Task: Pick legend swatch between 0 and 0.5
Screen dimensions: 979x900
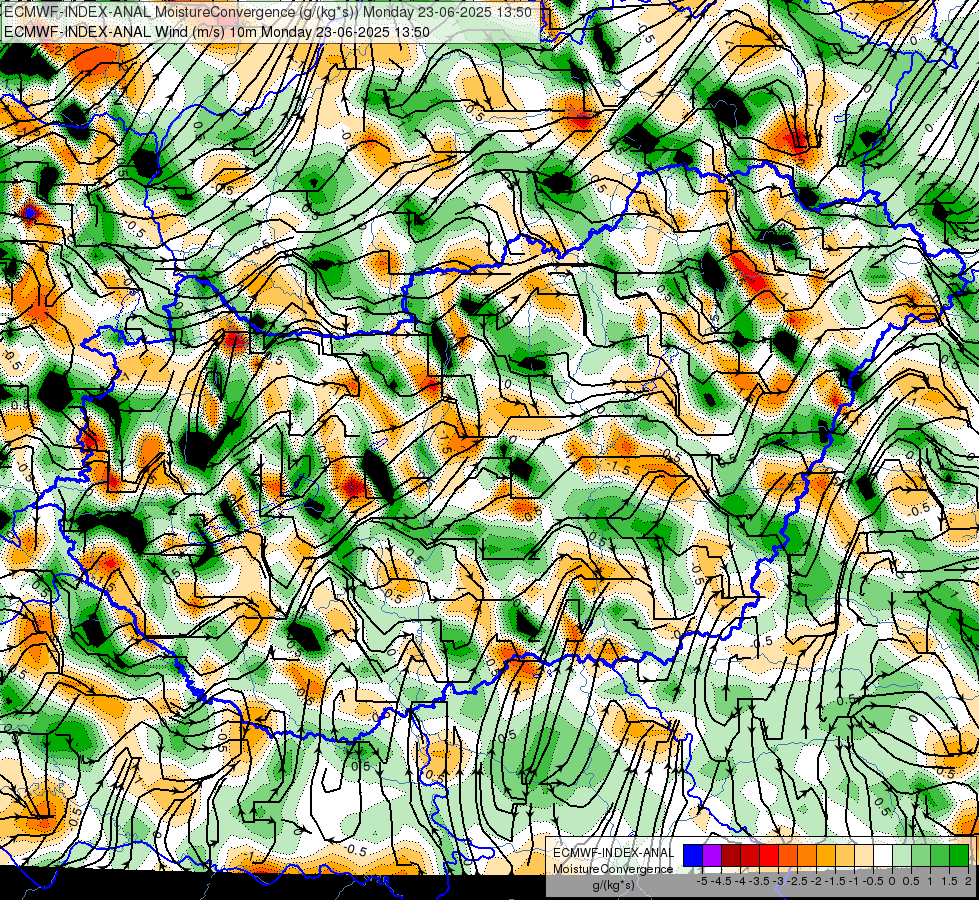Action: click(x=902, y=855)
